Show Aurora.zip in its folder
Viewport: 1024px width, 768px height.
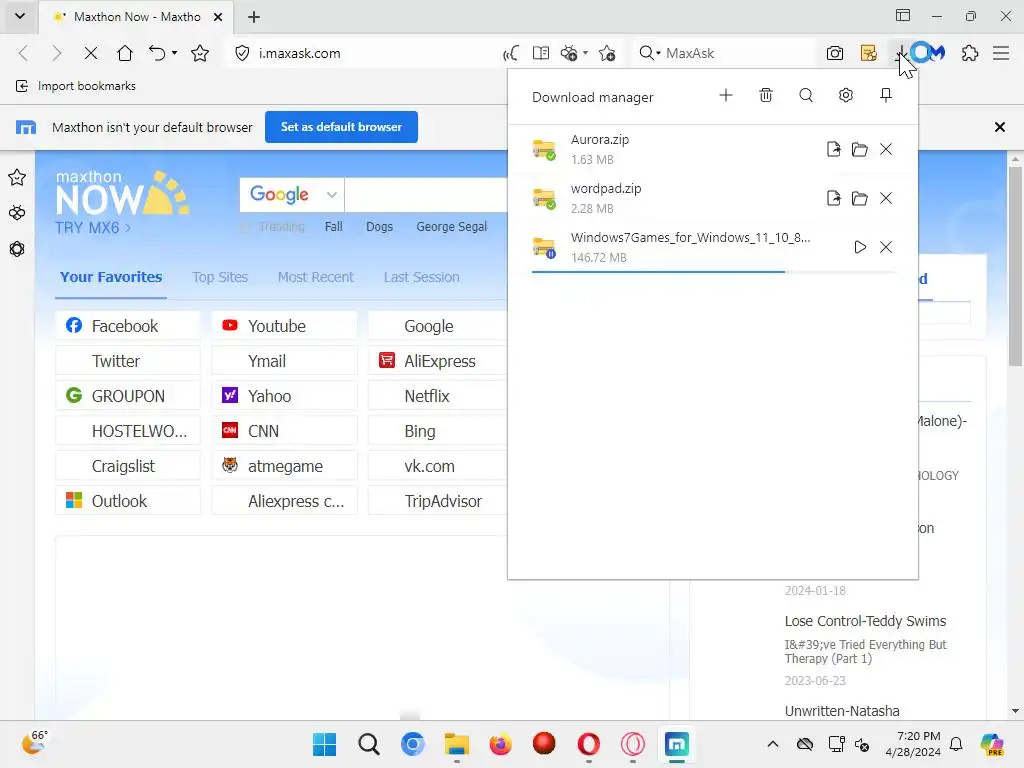click(x=859, y=149)
